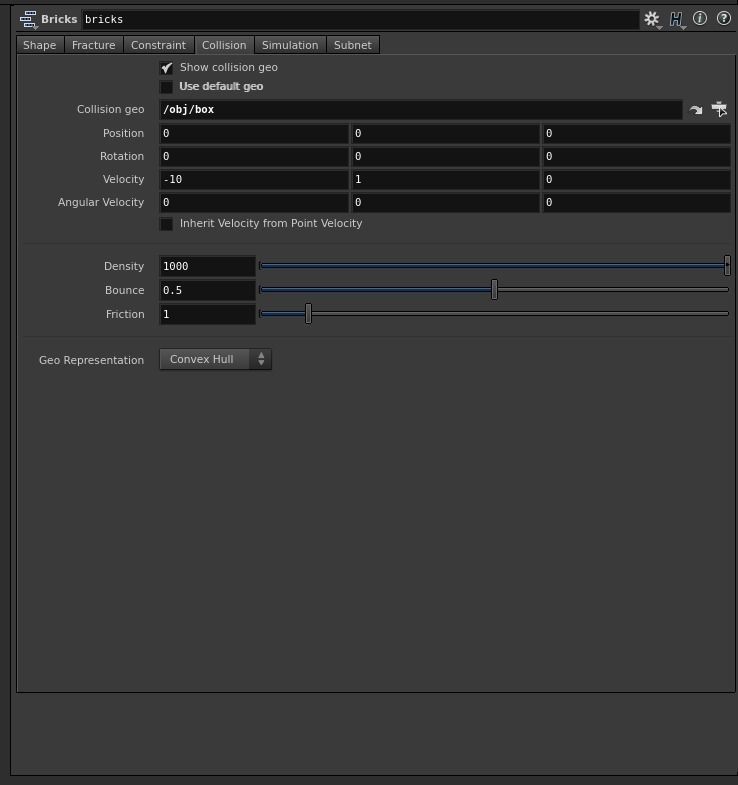Click the Bounce slider handle
Image resolution: width=738 pixels, height=785 pixels.
tap(494, 289)
